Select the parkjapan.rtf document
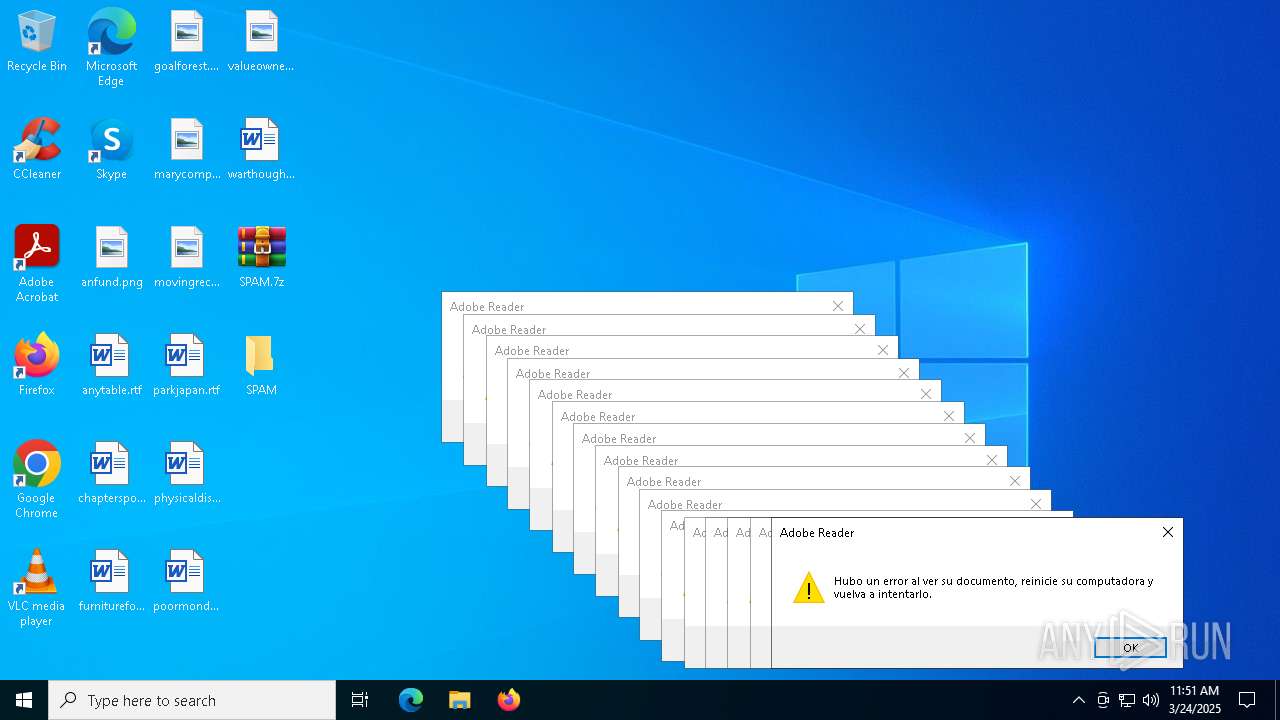 pos(186,366)
